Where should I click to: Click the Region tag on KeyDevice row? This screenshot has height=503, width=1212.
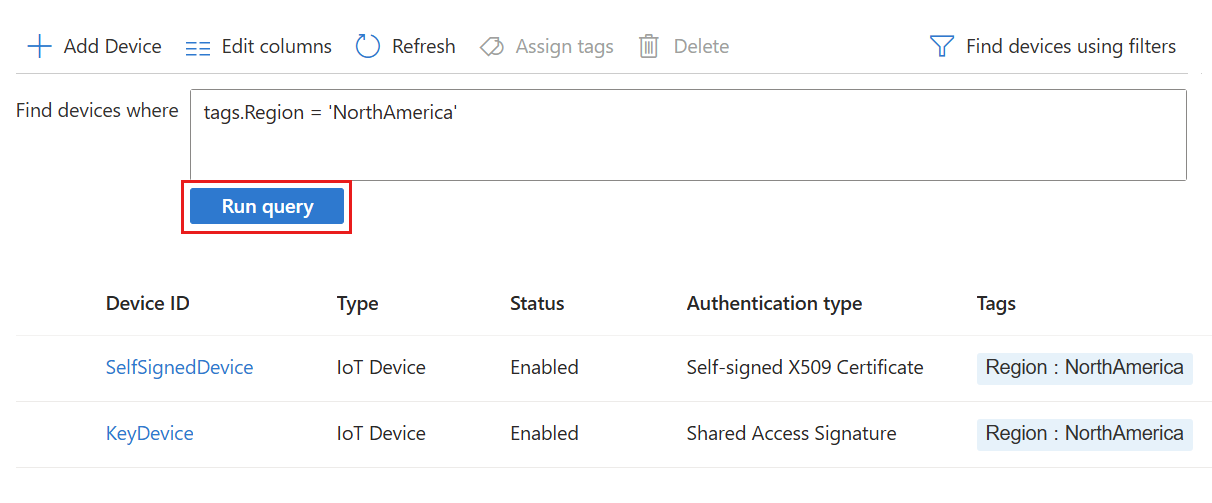1084,433
